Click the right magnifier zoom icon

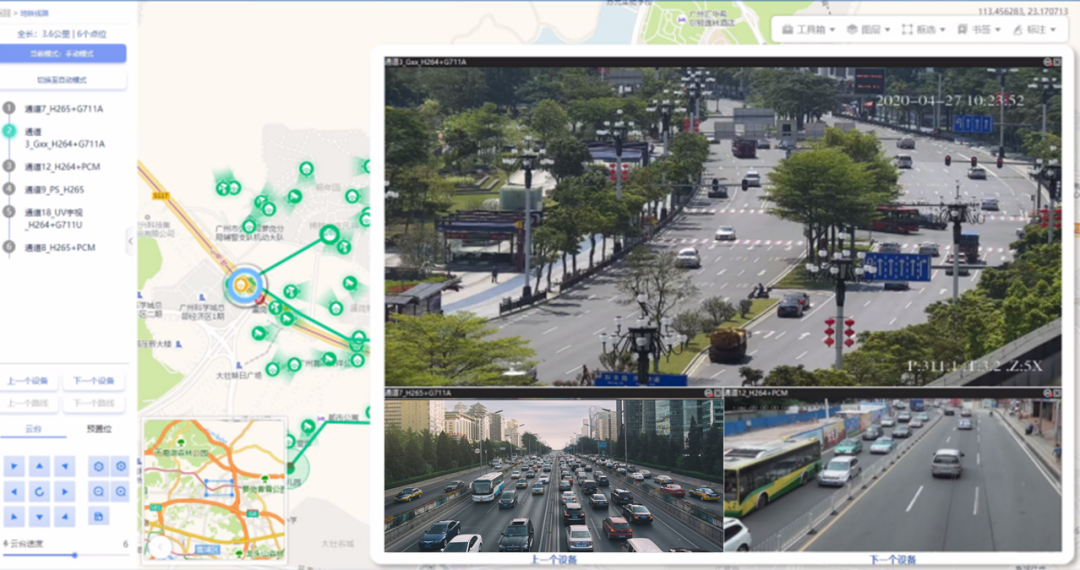tap(121, 492)
